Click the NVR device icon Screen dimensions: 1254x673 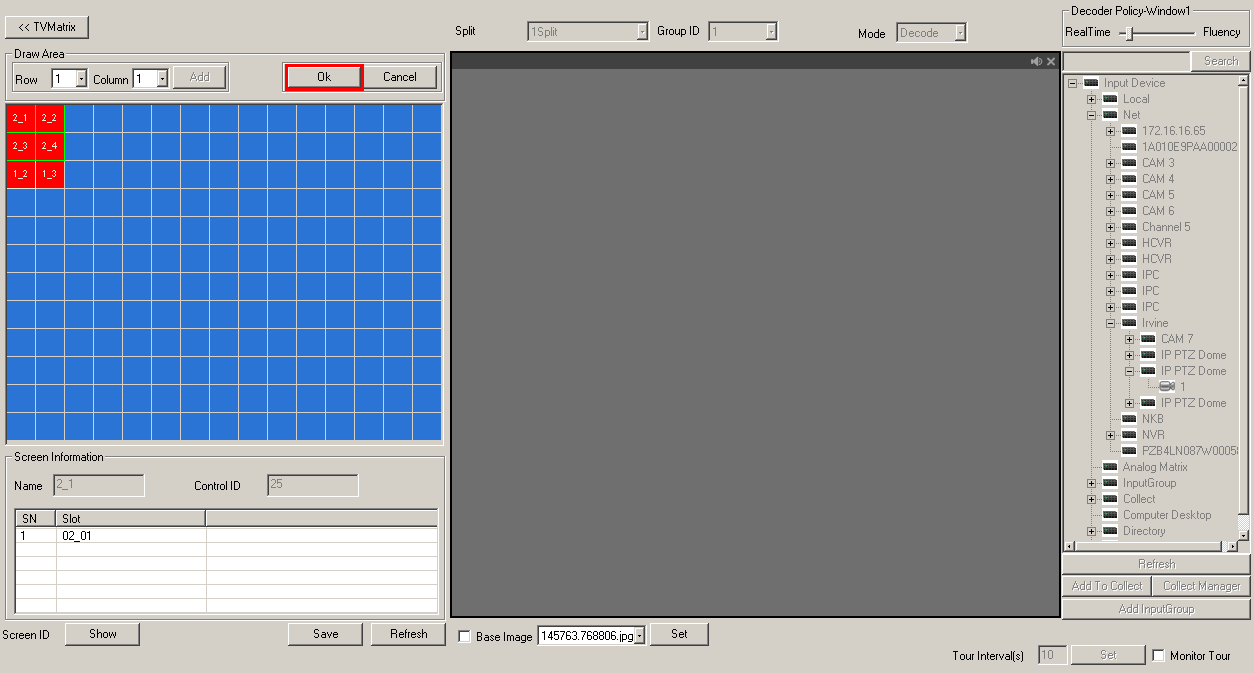coord(1129,435)
